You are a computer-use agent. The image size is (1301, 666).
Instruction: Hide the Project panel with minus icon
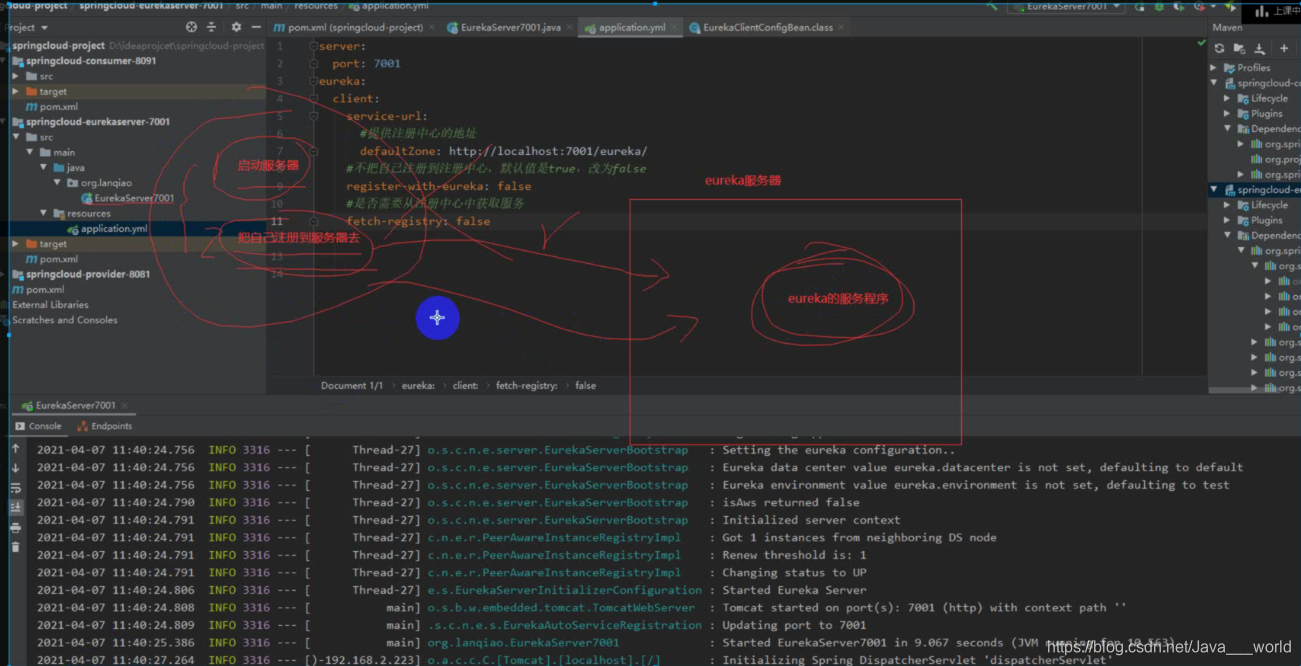click(x=256, y=28)
